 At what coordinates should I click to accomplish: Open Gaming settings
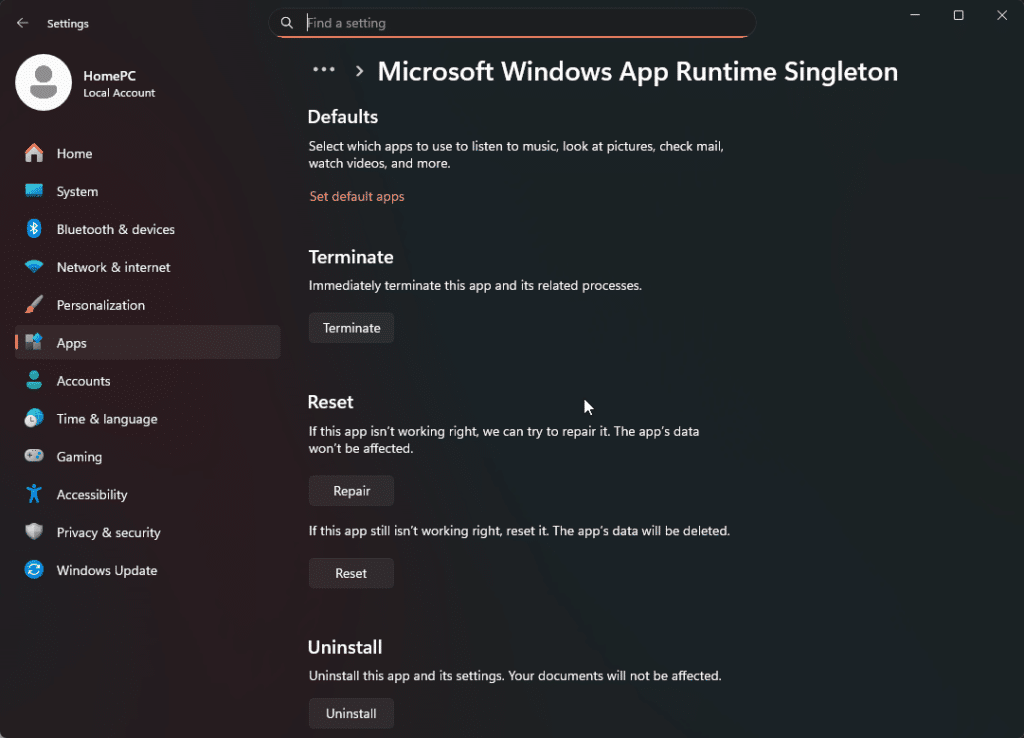(x=148, y=457)
